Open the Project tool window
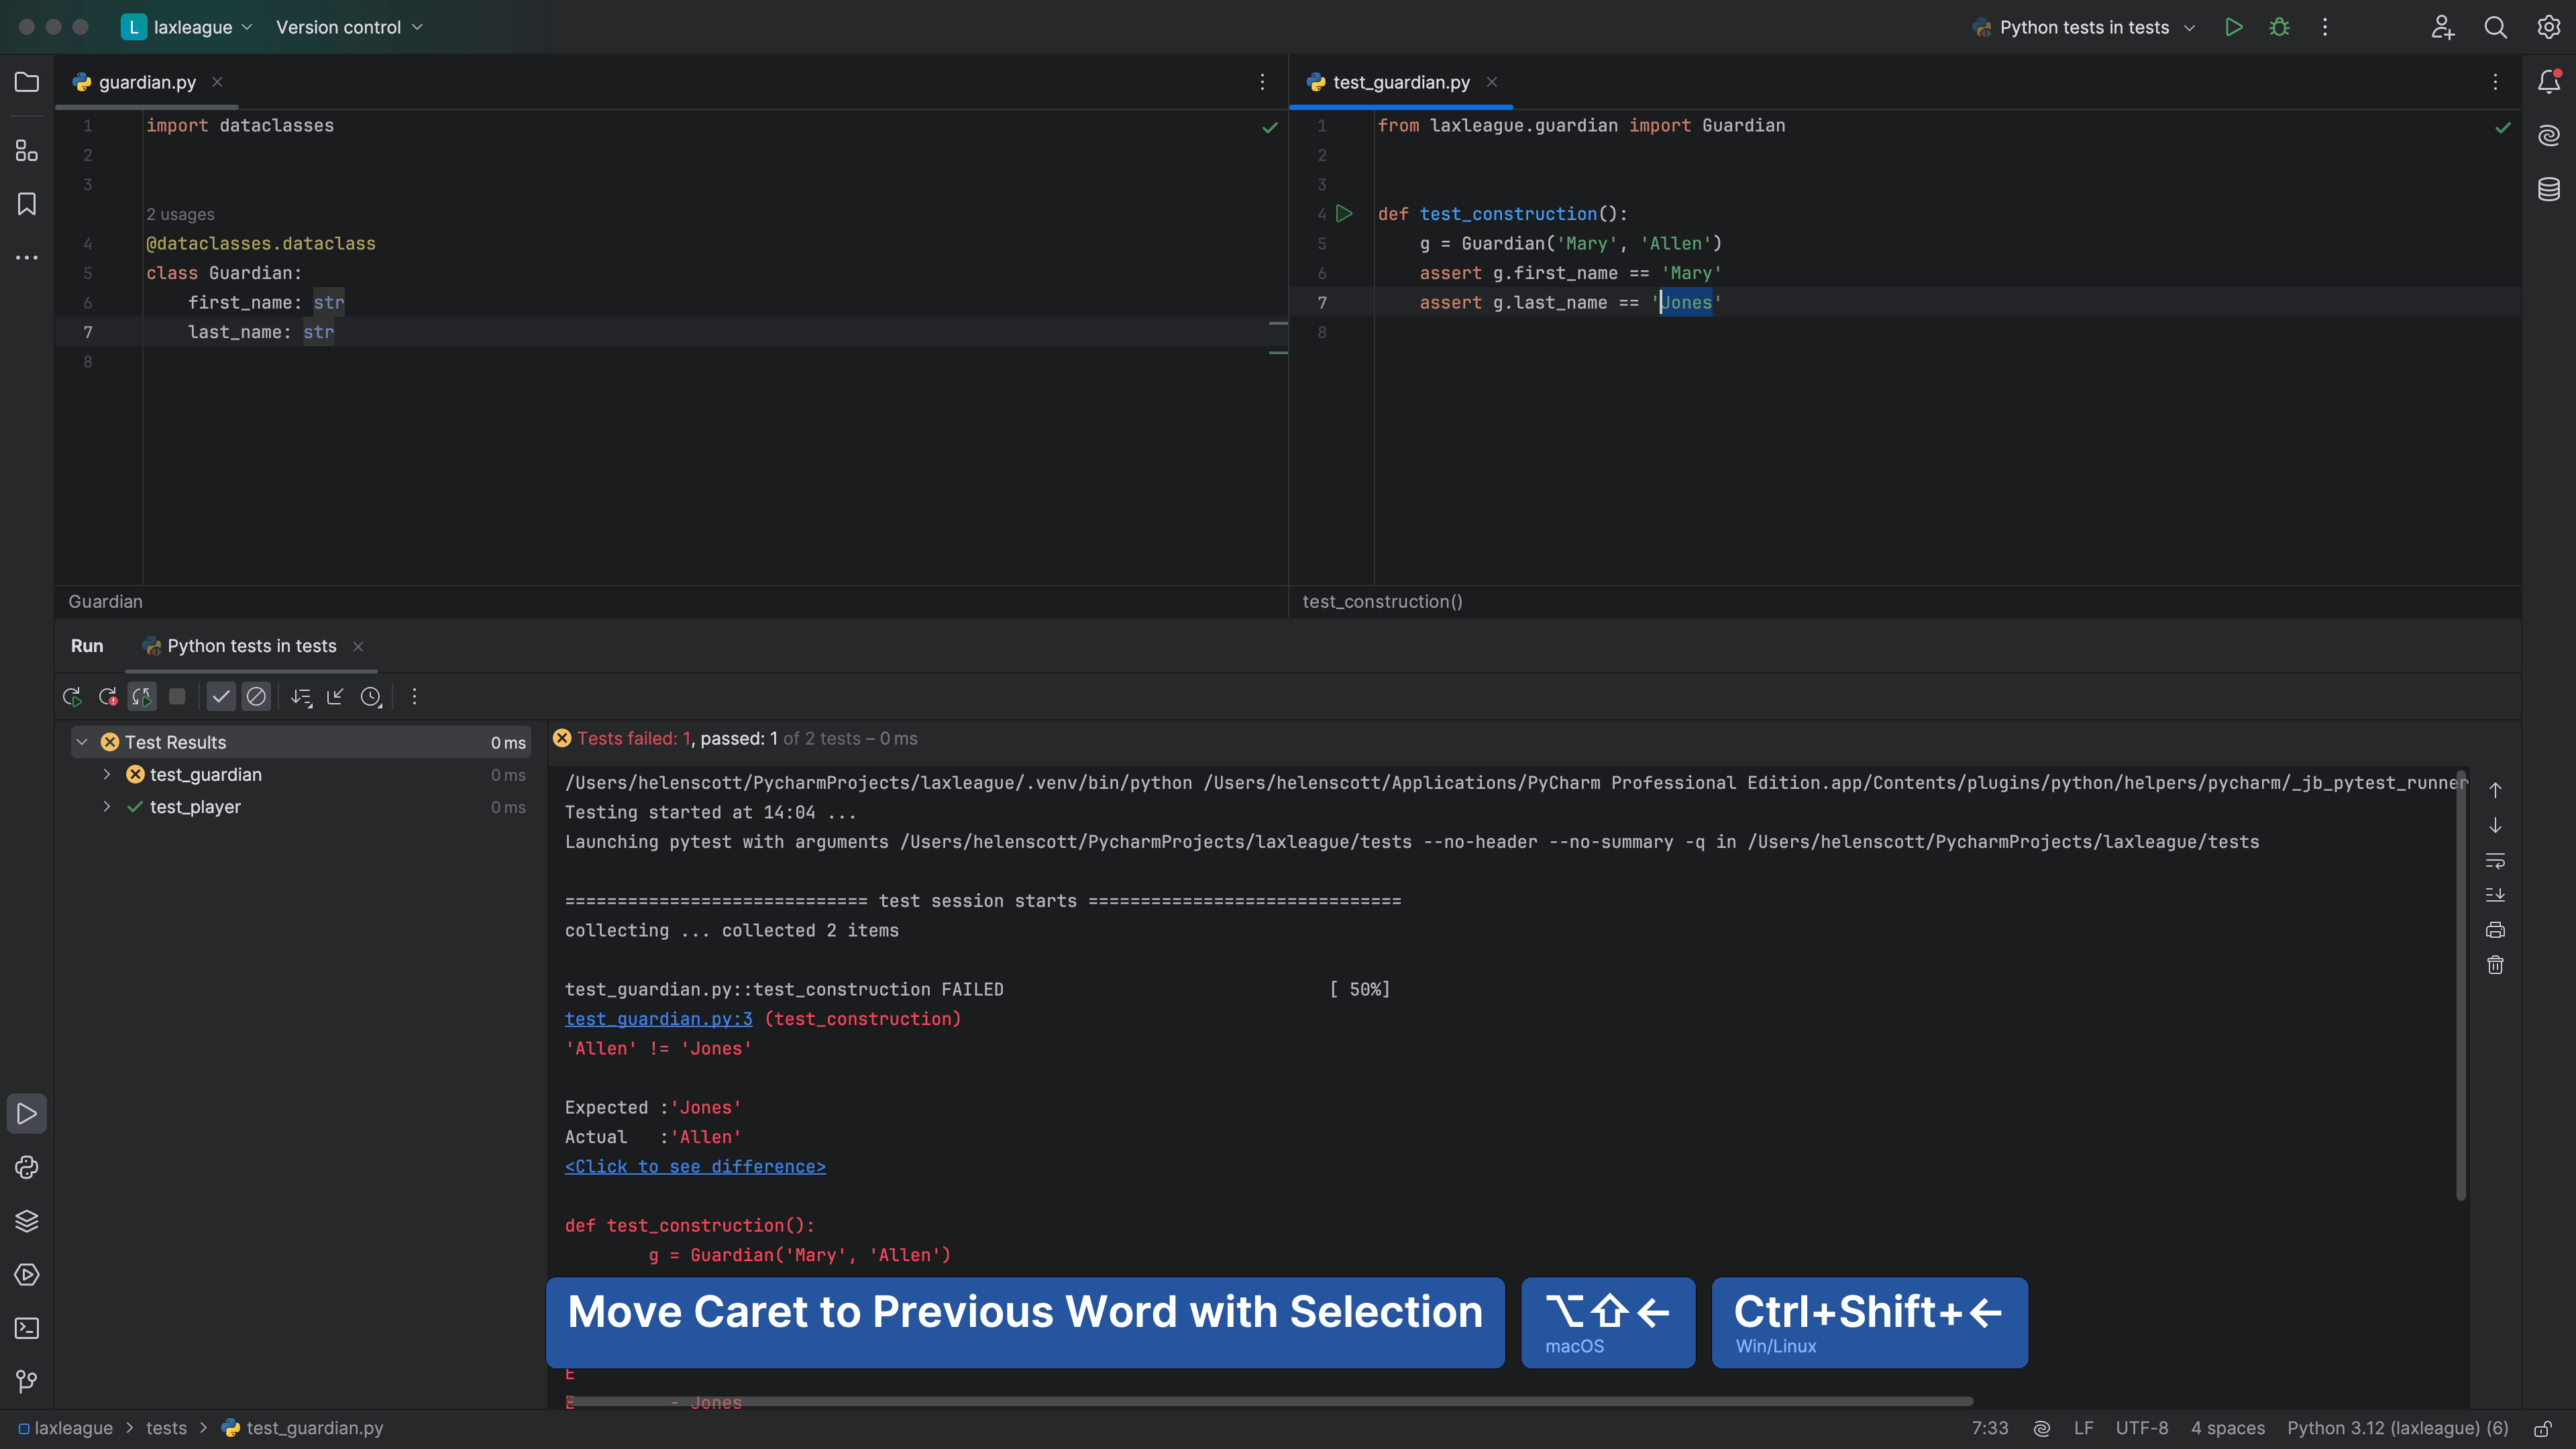The image size is (2576, 1449). pos(26,82)
